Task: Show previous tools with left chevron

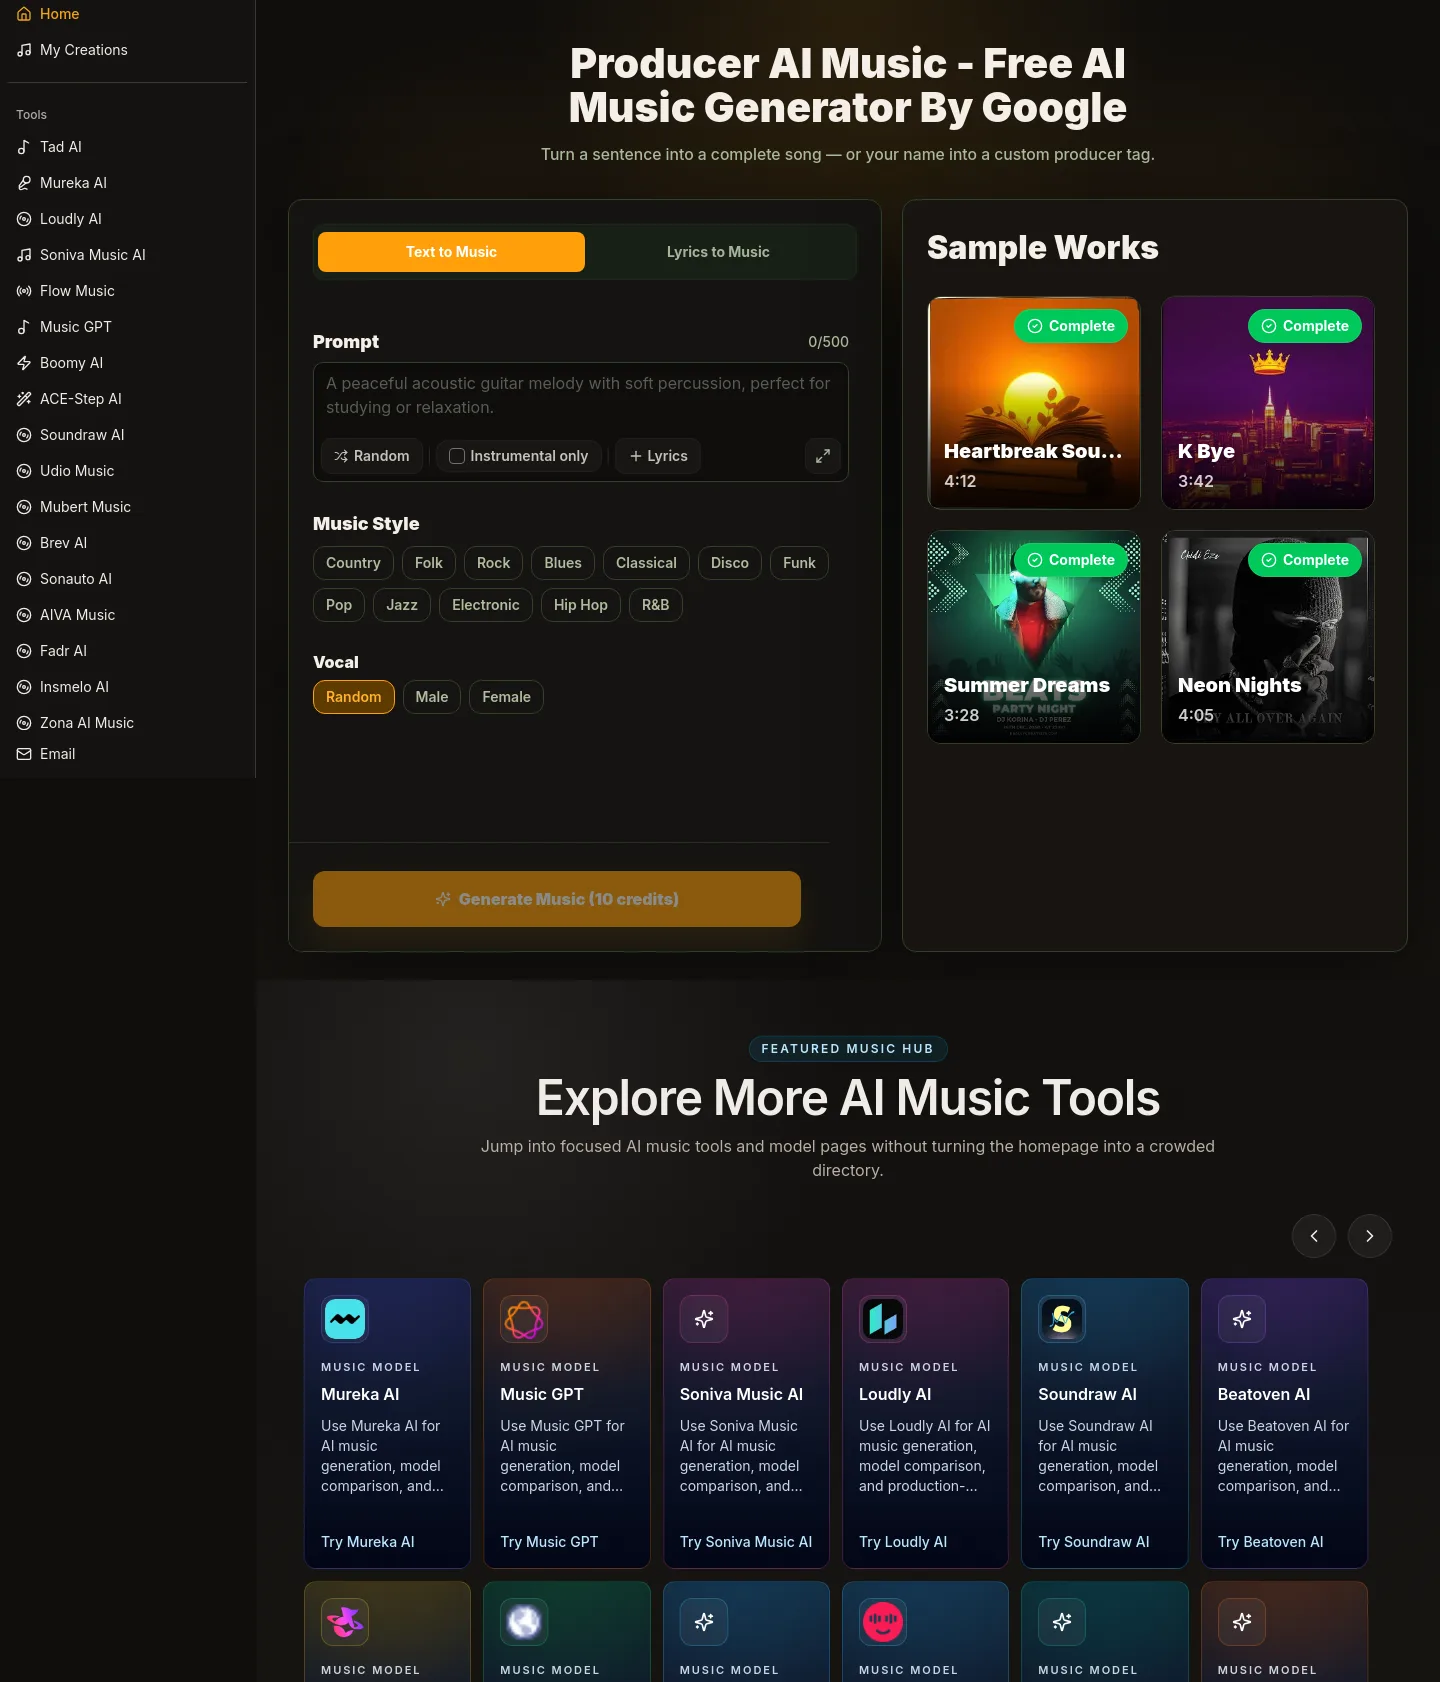Action: 1314,1236
